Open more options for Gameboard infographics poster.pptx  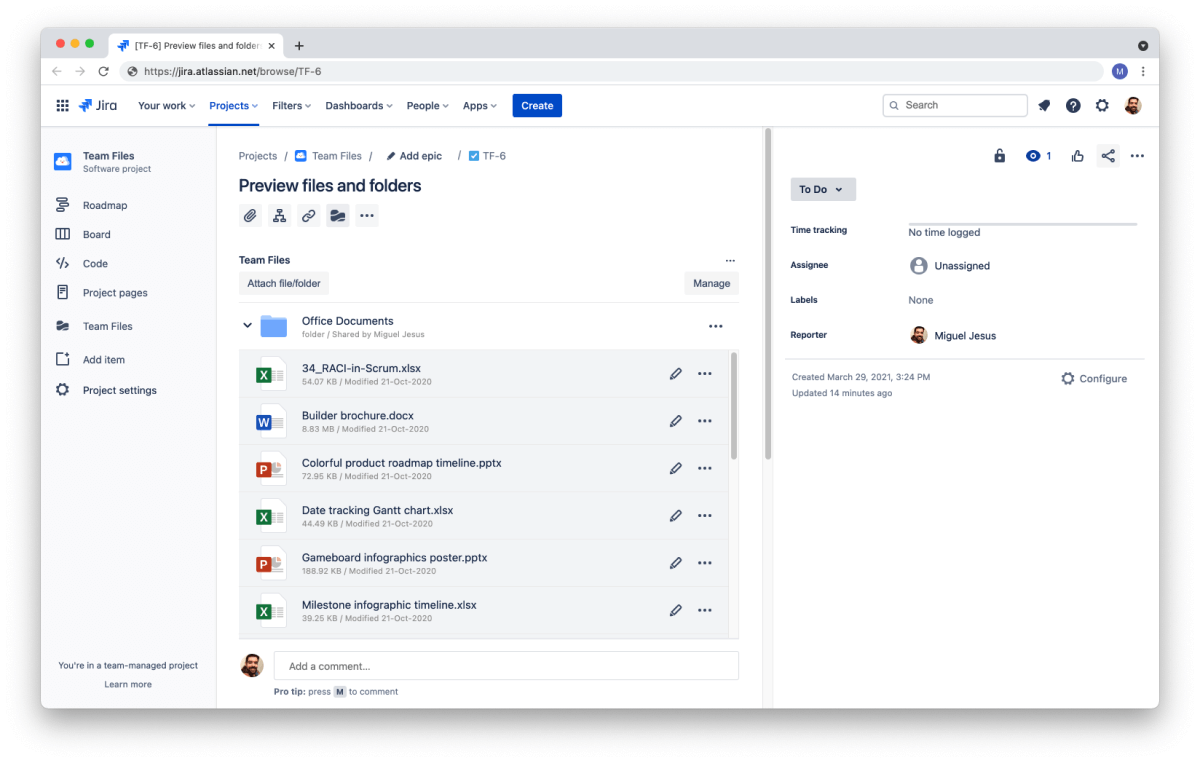705,563
